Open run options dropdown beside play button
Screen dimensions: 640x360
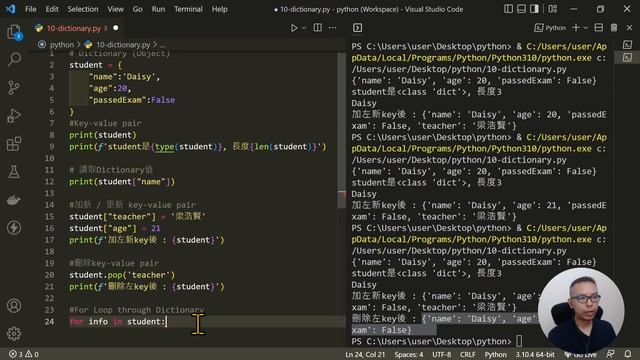[x=304, y=28]
